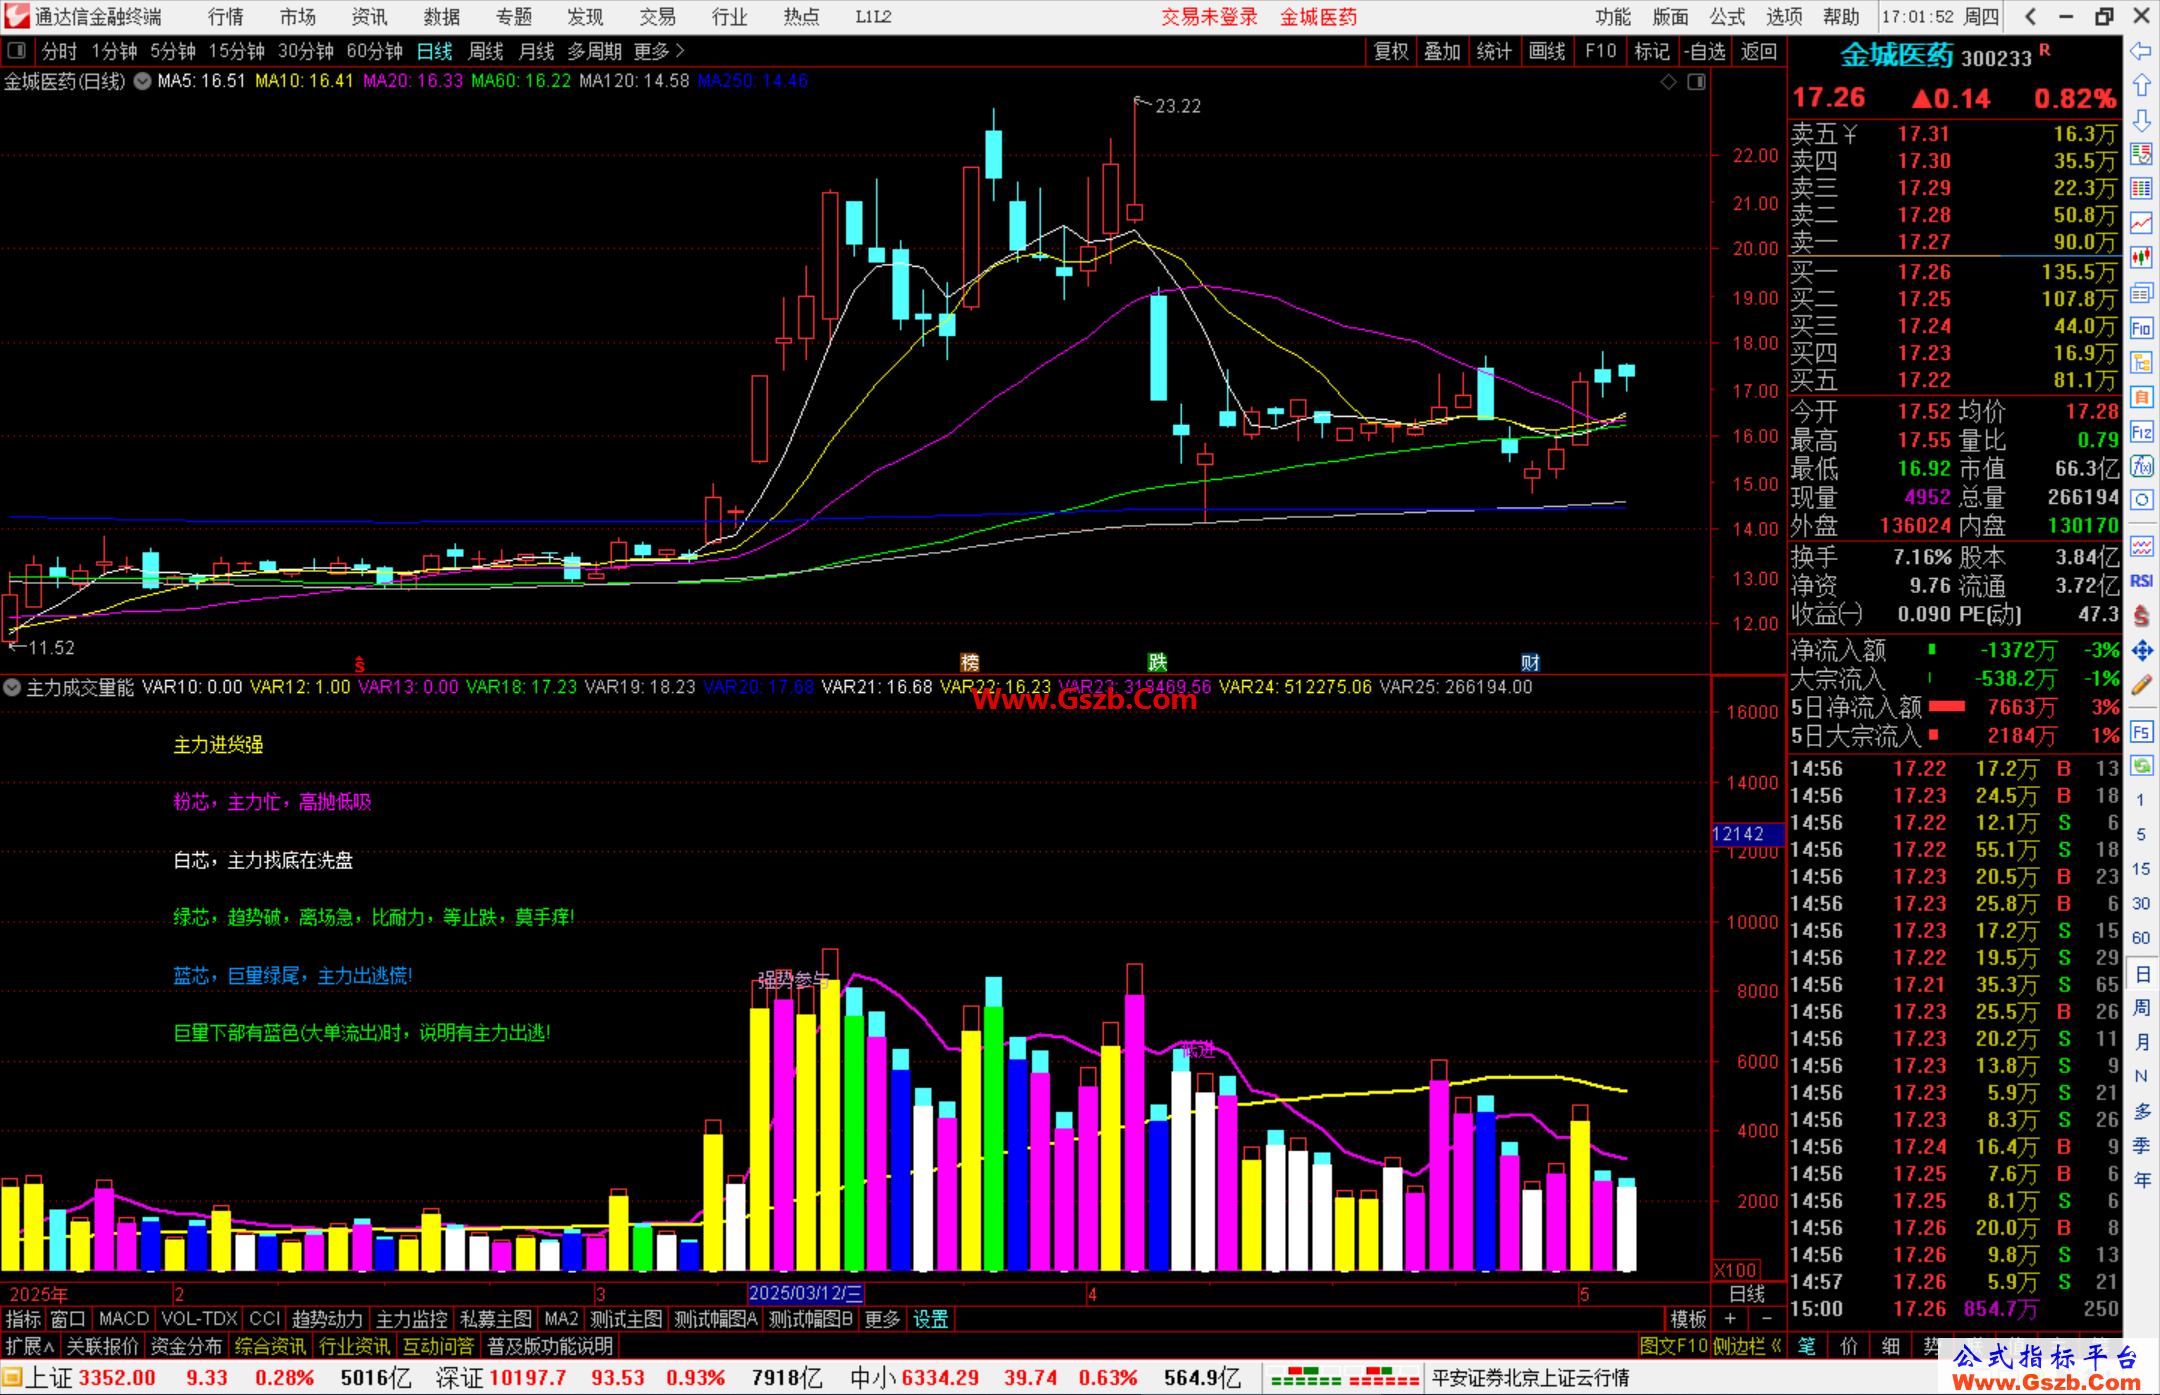2160x1395 pixels.
Task: Click the 2025/03/12 date marker on timeline
Action: (806, 1293)
